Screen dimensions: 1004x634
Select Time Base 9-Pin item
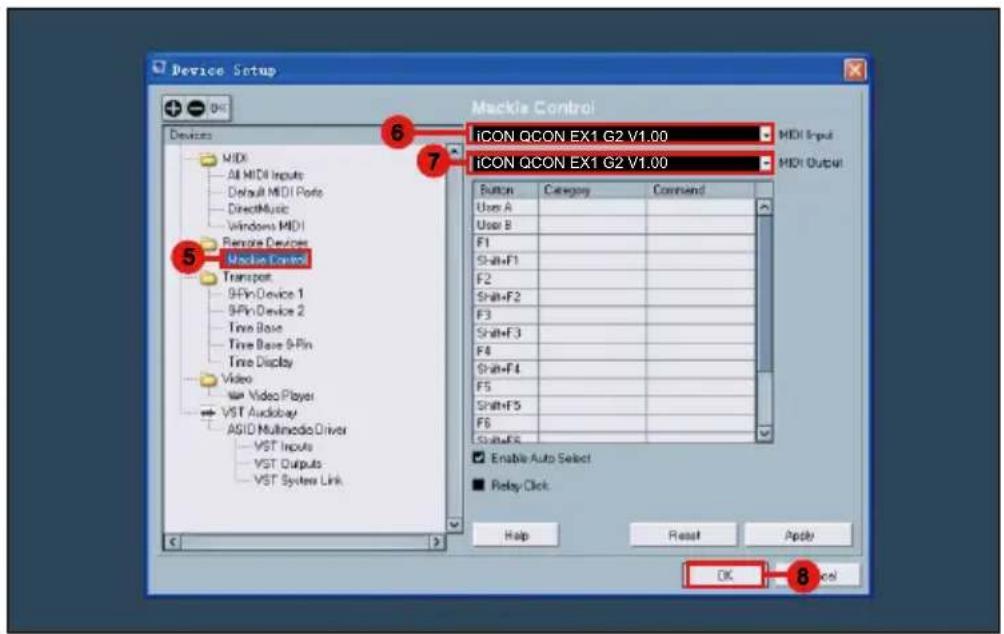(270, 345)
